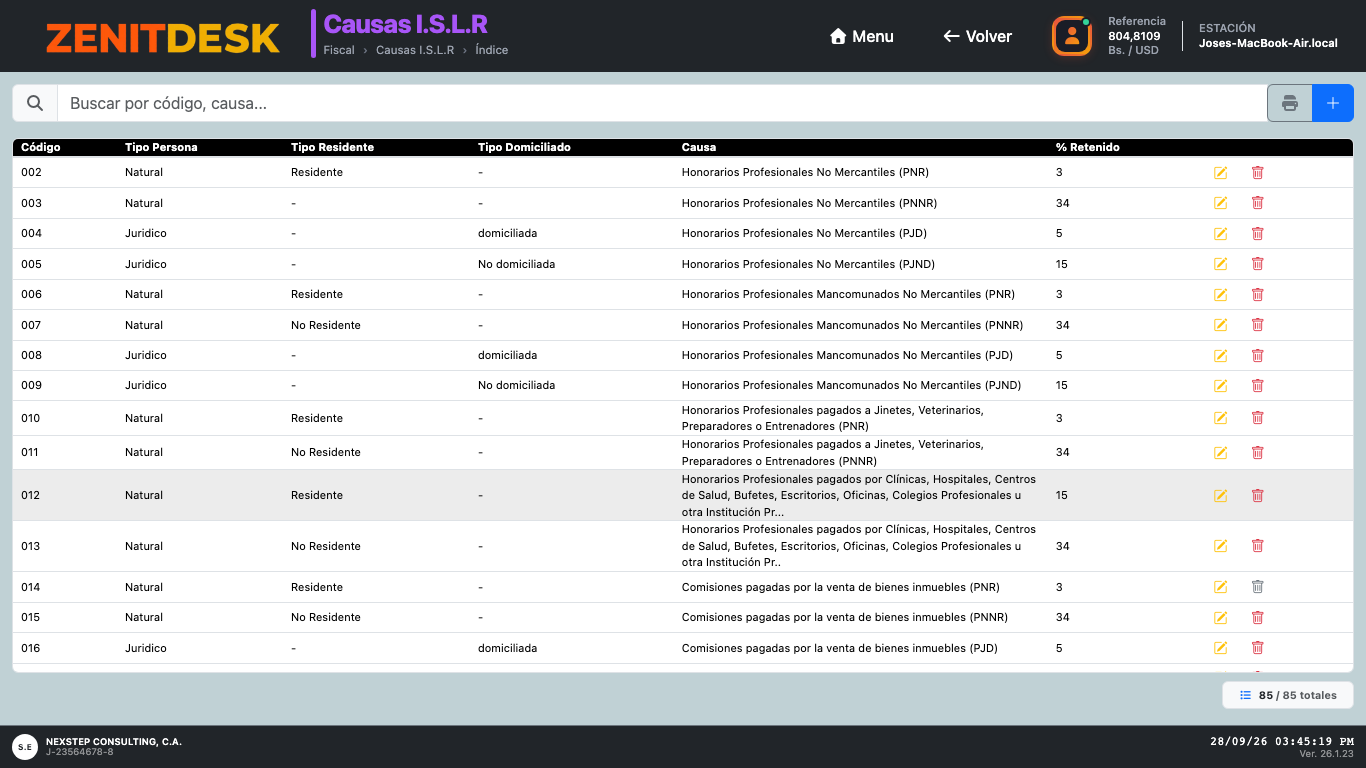The image size is (1366, 768).
Task: Delete row 007 via its trash icon
Action: click(x=1257, y=325)
